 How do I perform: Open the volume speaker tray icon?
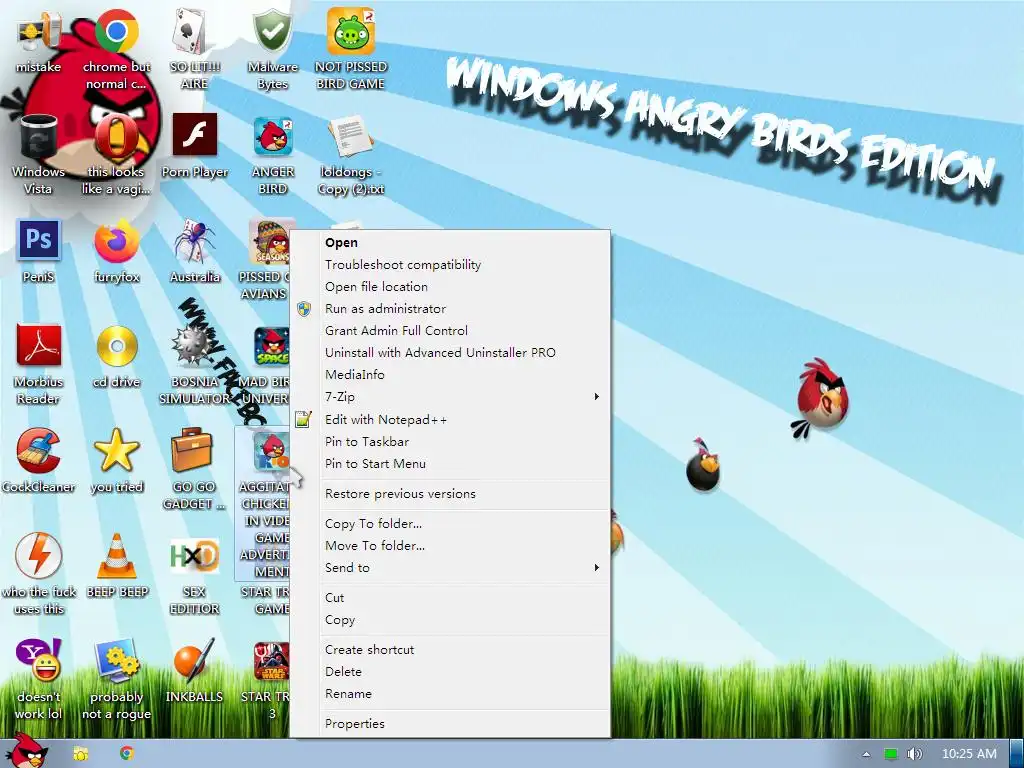tap(914, 754)
